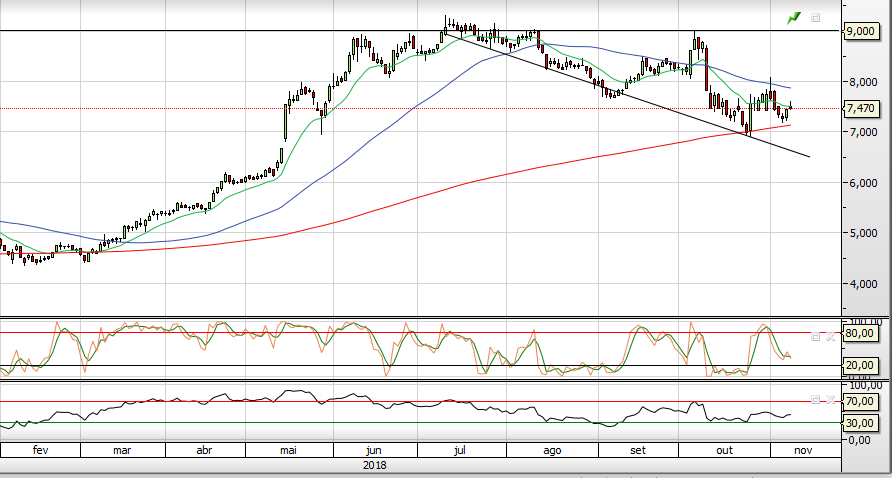The image size is (892, 478).
Task: Click the 'fev' month on the time axis
Action: (x=40, y=450)
